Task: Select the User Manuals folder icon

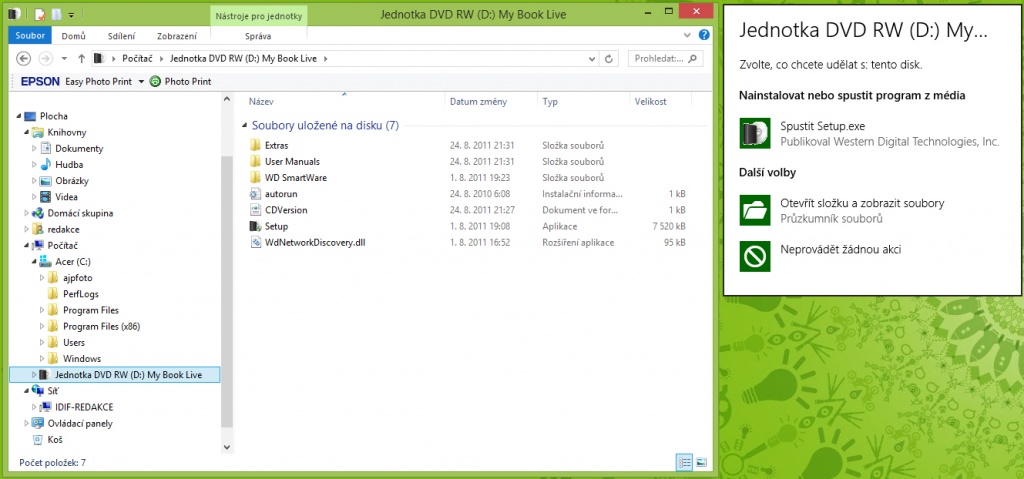Action: tap(255, 161)
